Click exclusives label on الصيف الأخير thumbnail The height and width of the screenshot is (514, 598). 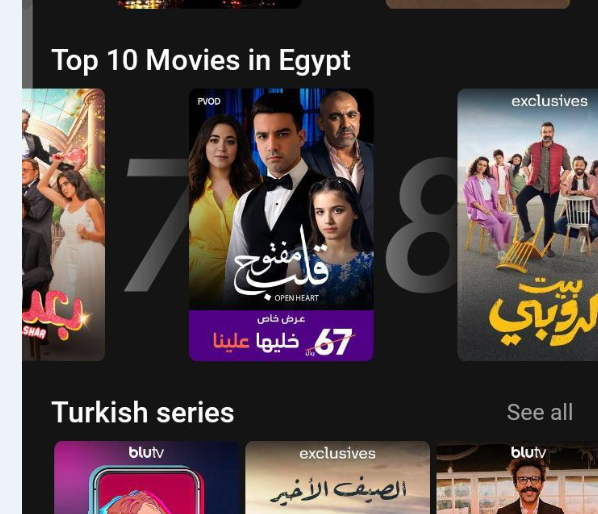(338, 454)
